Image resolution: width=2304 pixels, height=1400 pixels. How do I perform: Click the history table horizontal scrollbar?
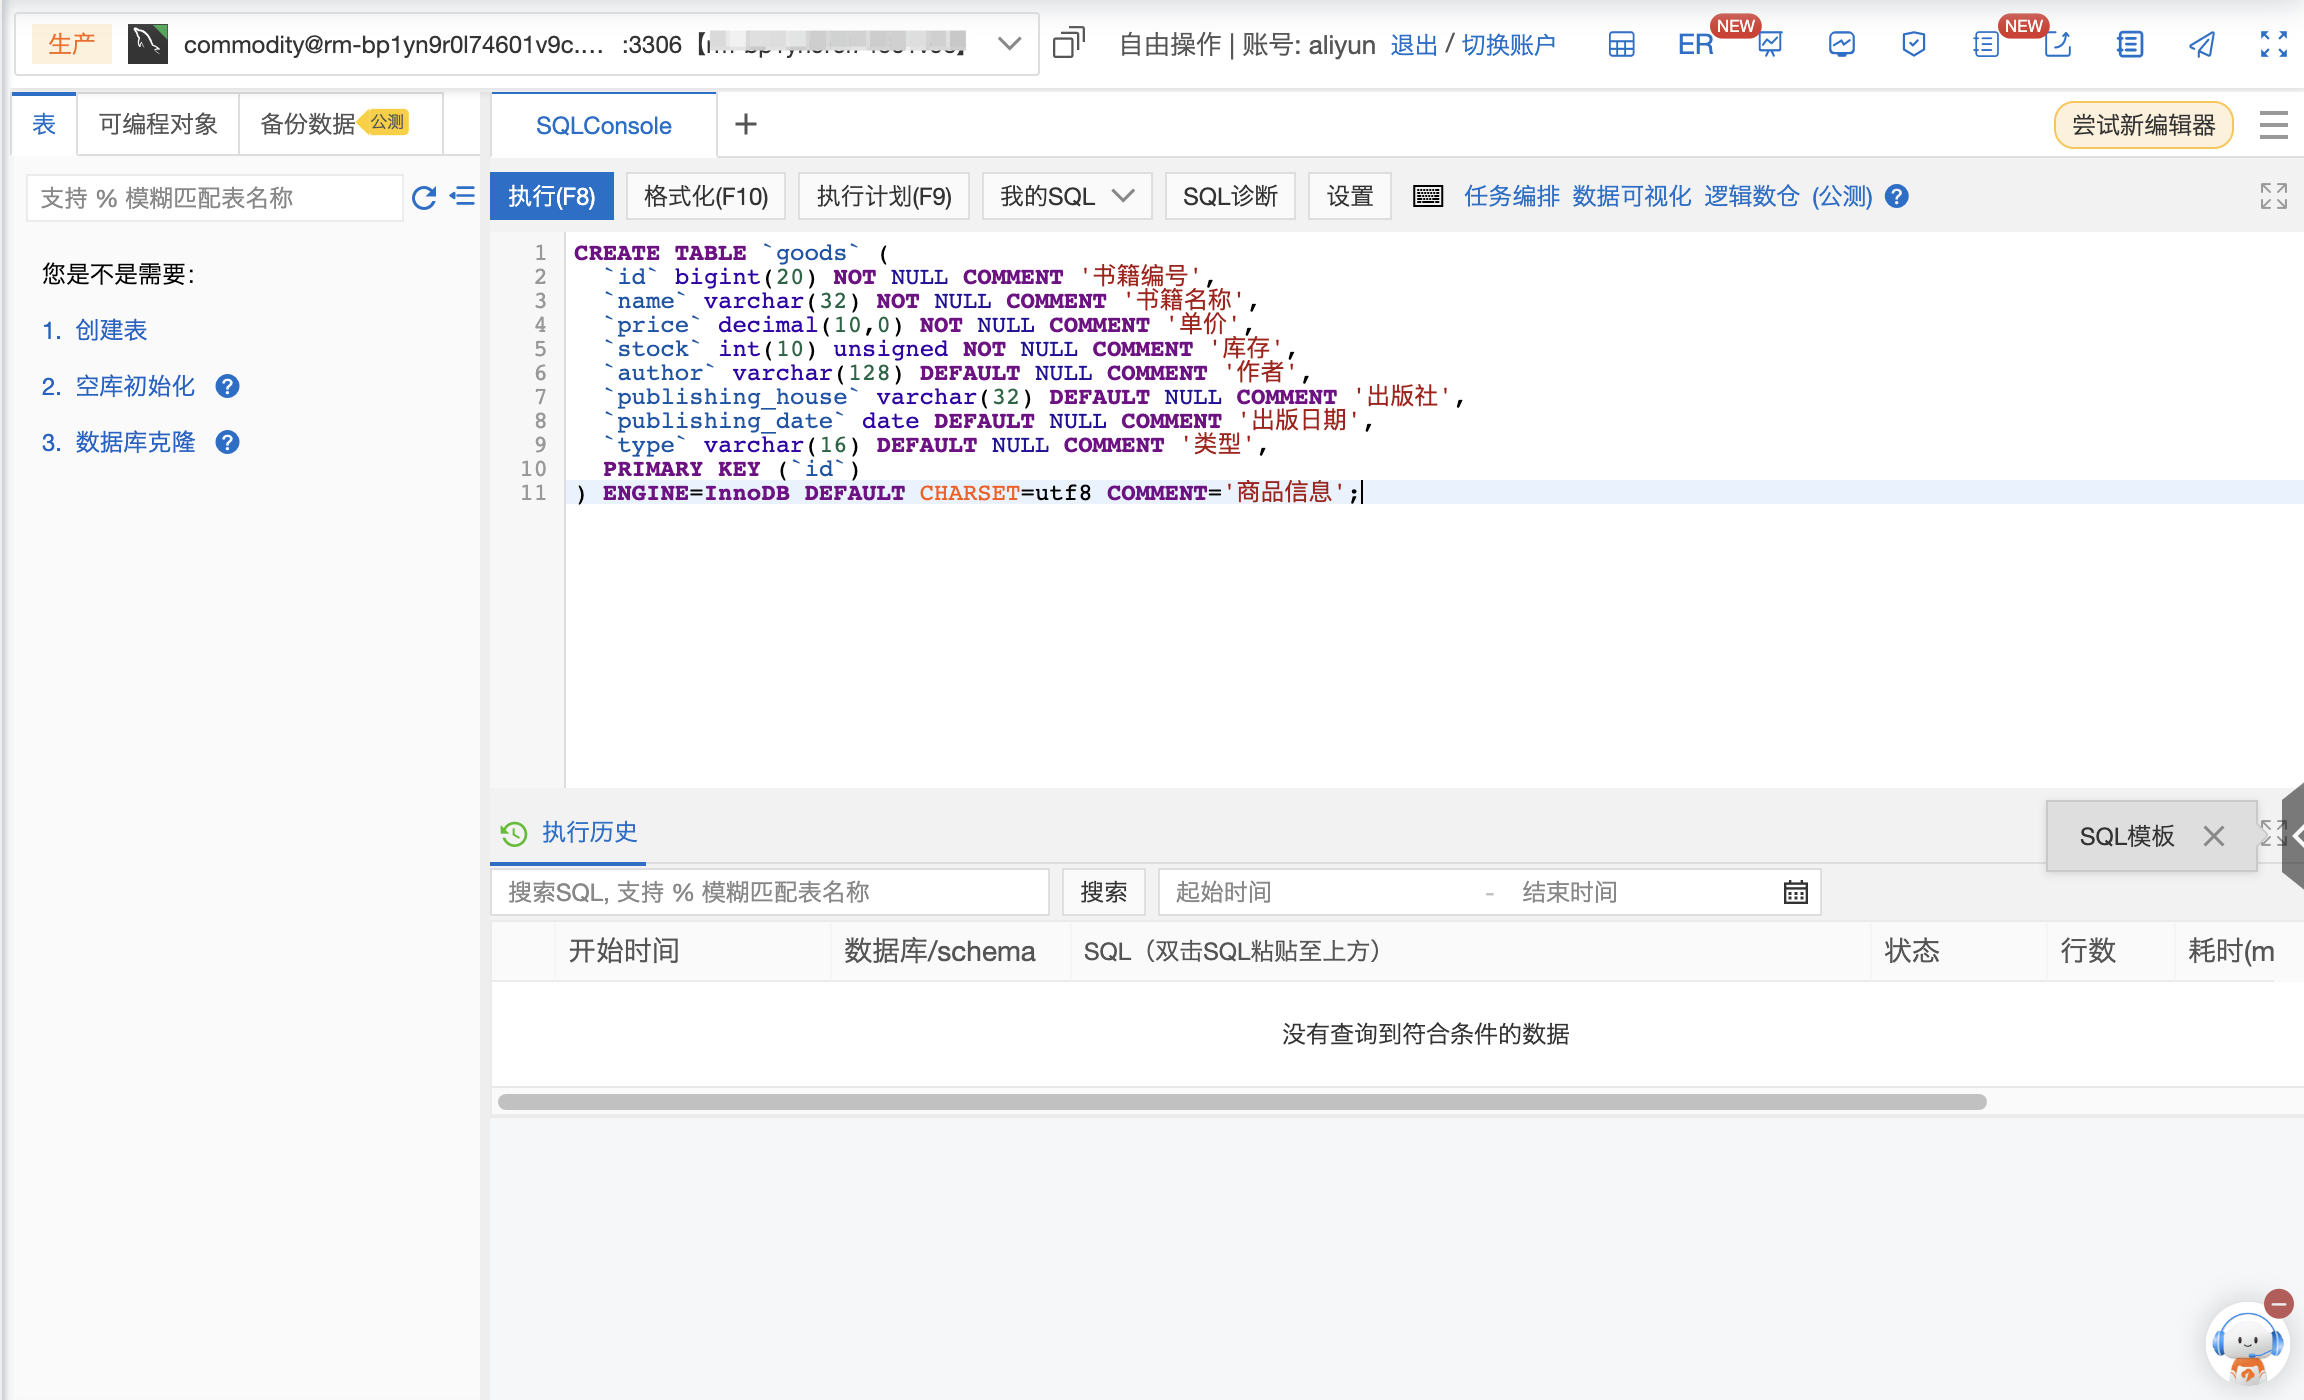click(1240, 1102)
